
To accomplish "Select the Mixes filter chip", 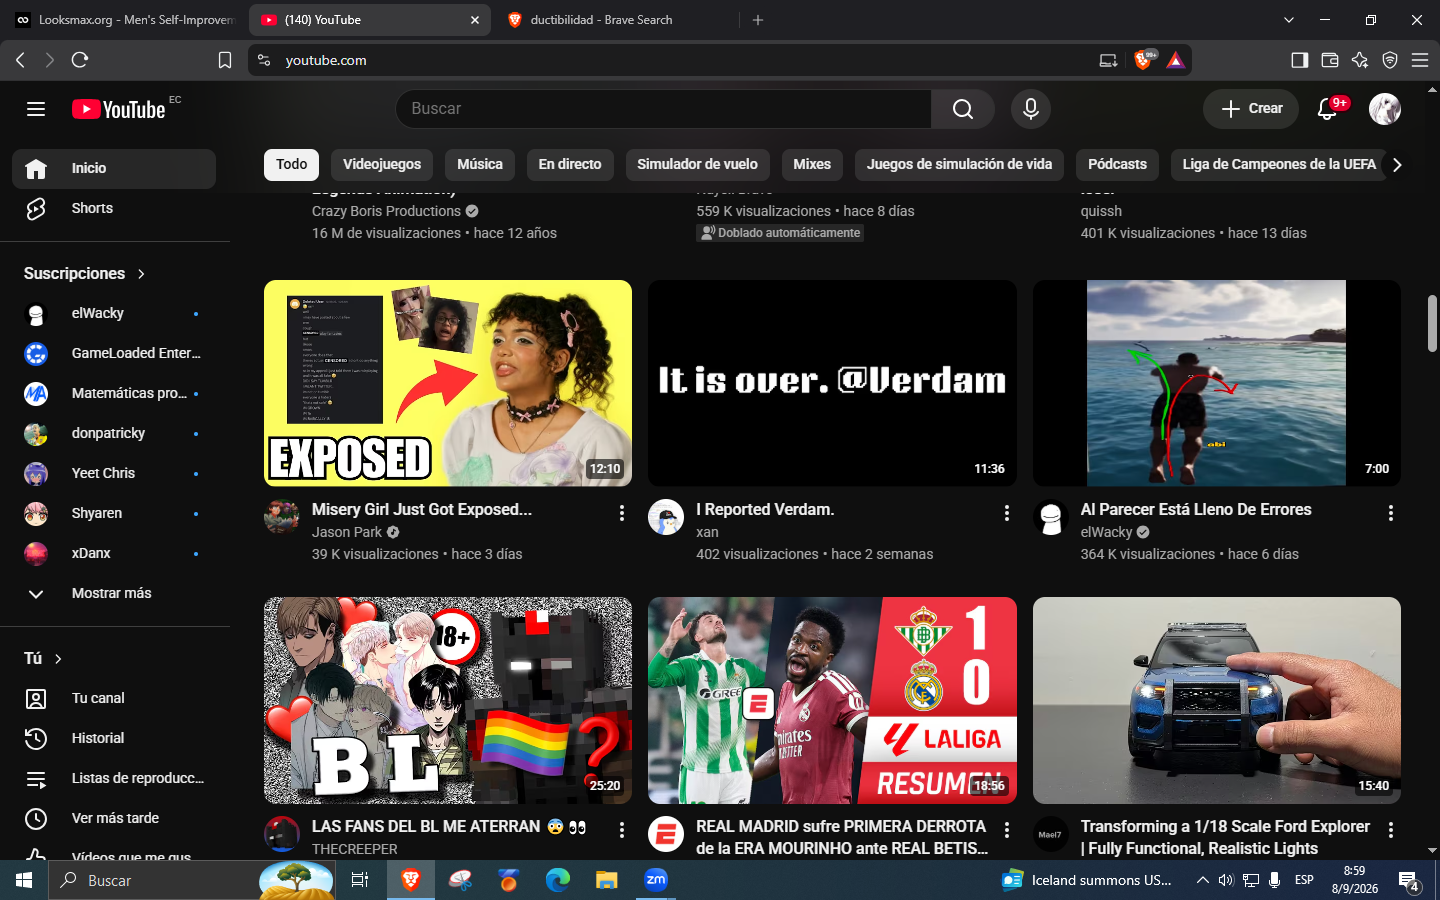I will 812,164.
